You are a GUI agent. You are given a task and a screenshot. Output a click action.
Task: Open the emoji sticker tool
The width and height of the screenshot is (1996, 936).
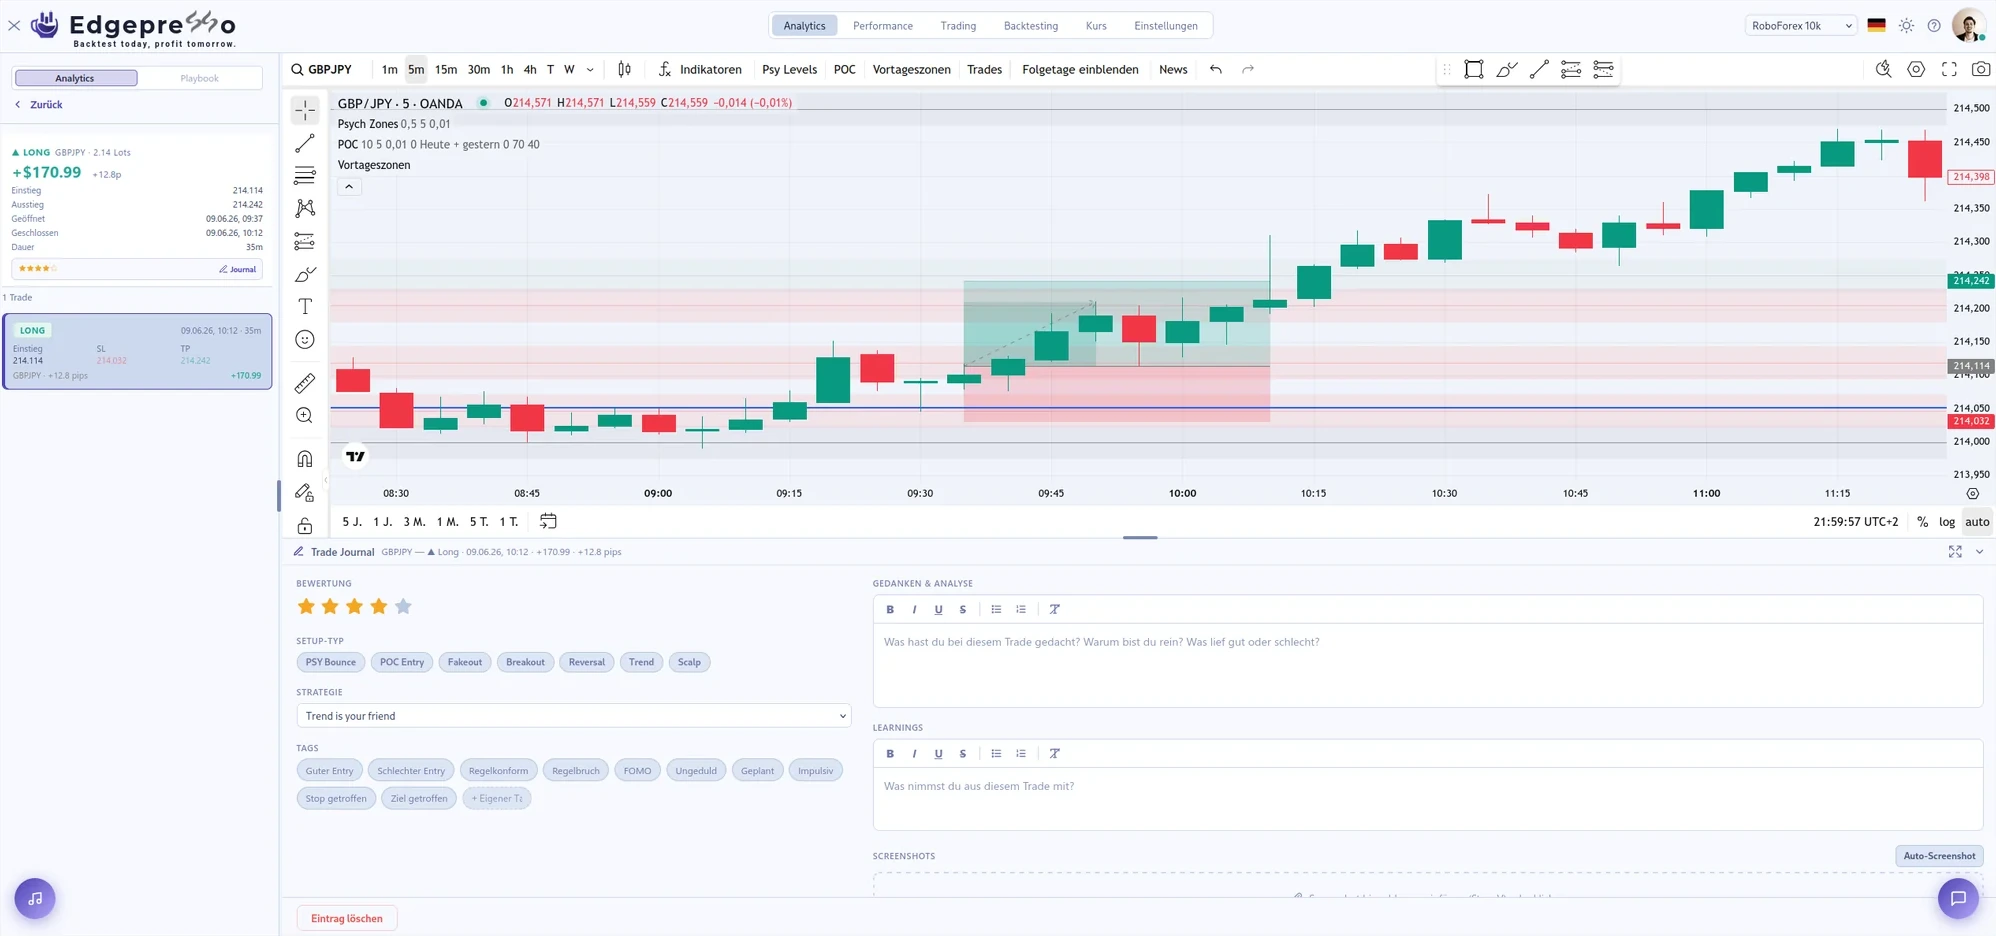pos(305,340)
